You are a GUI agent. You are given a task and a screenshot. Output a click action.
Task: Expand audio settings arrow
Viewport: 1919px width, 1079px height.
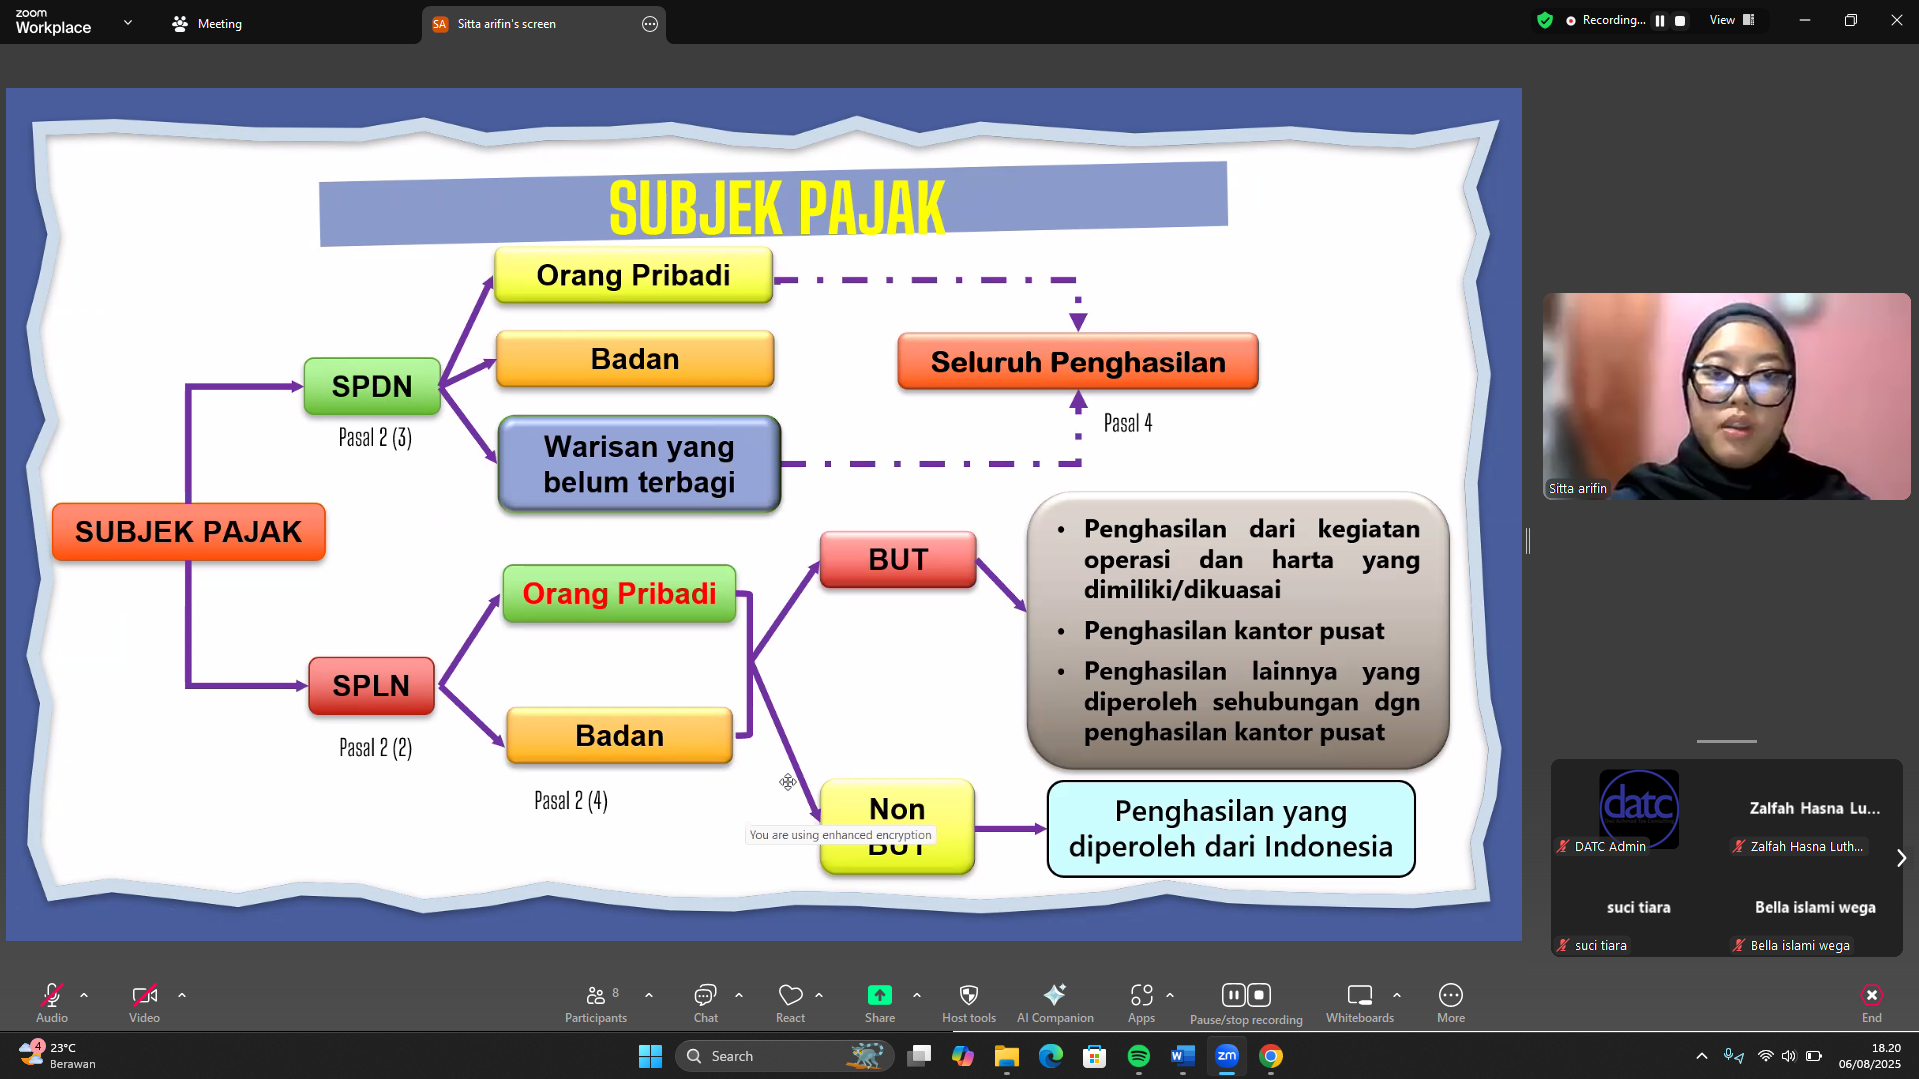click(84, 996)
